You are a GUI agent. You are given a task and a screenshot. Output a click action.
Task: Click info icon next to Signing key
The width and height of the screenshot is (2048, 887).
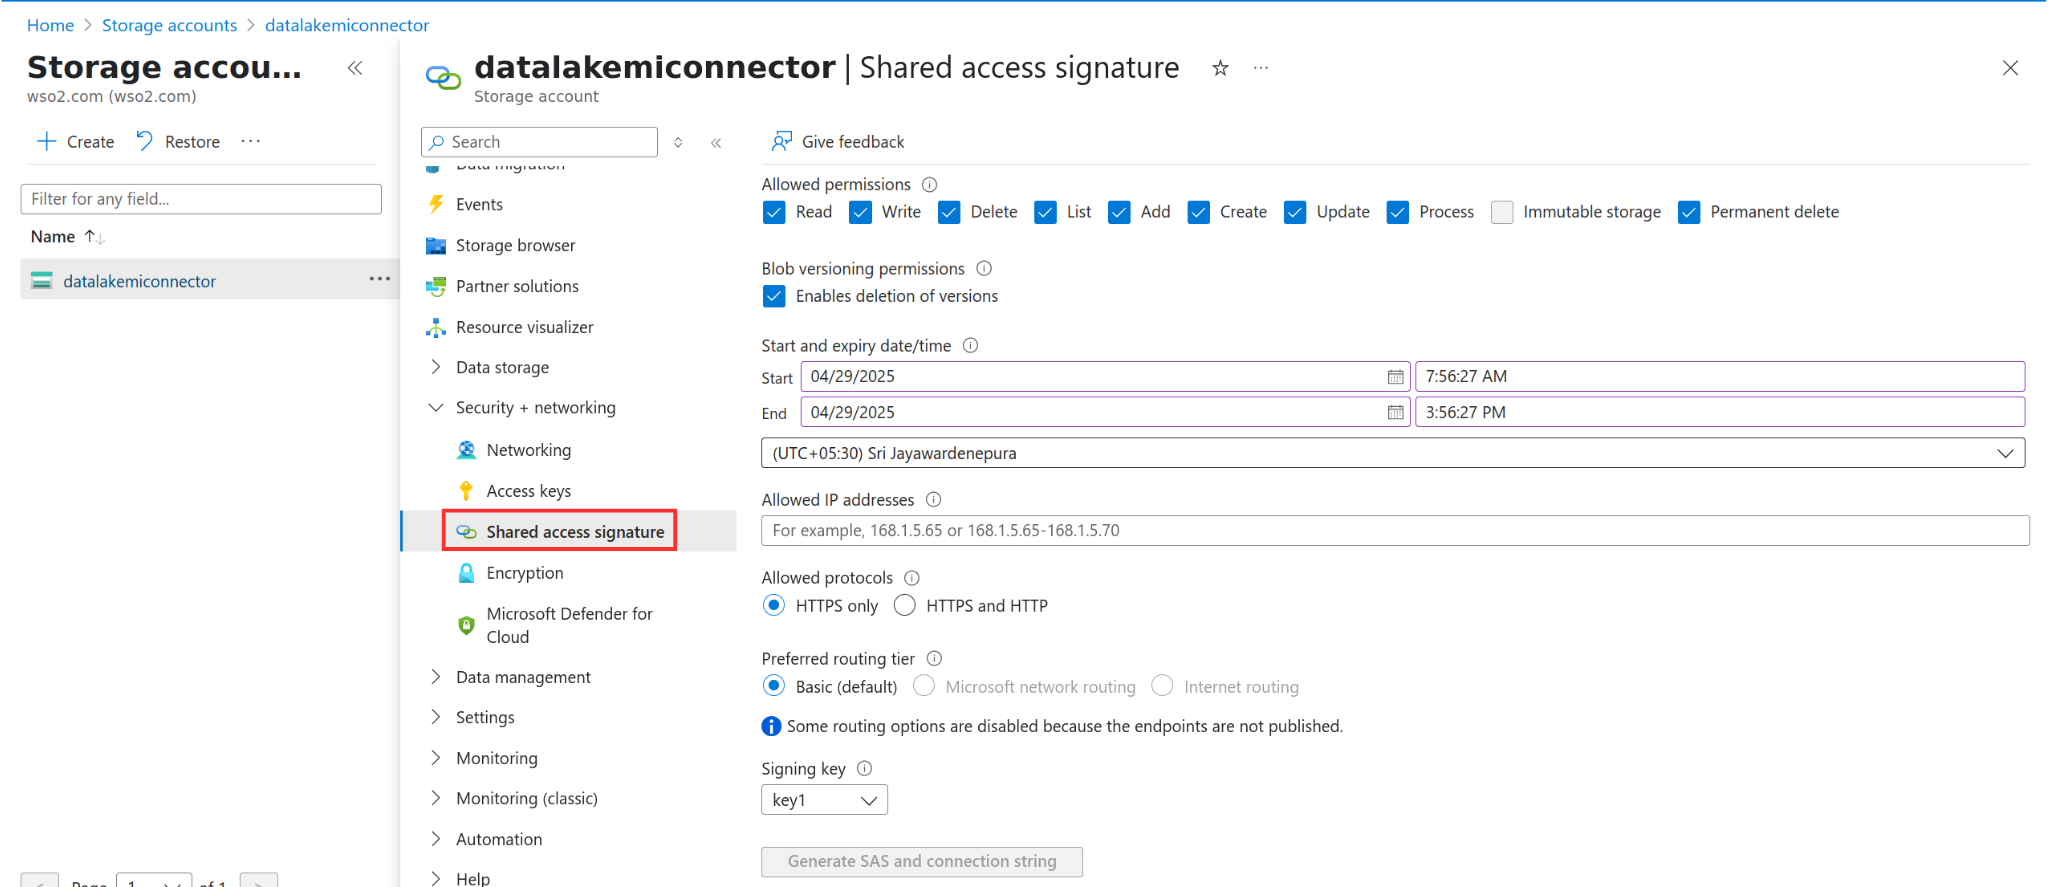pos(865,768)
